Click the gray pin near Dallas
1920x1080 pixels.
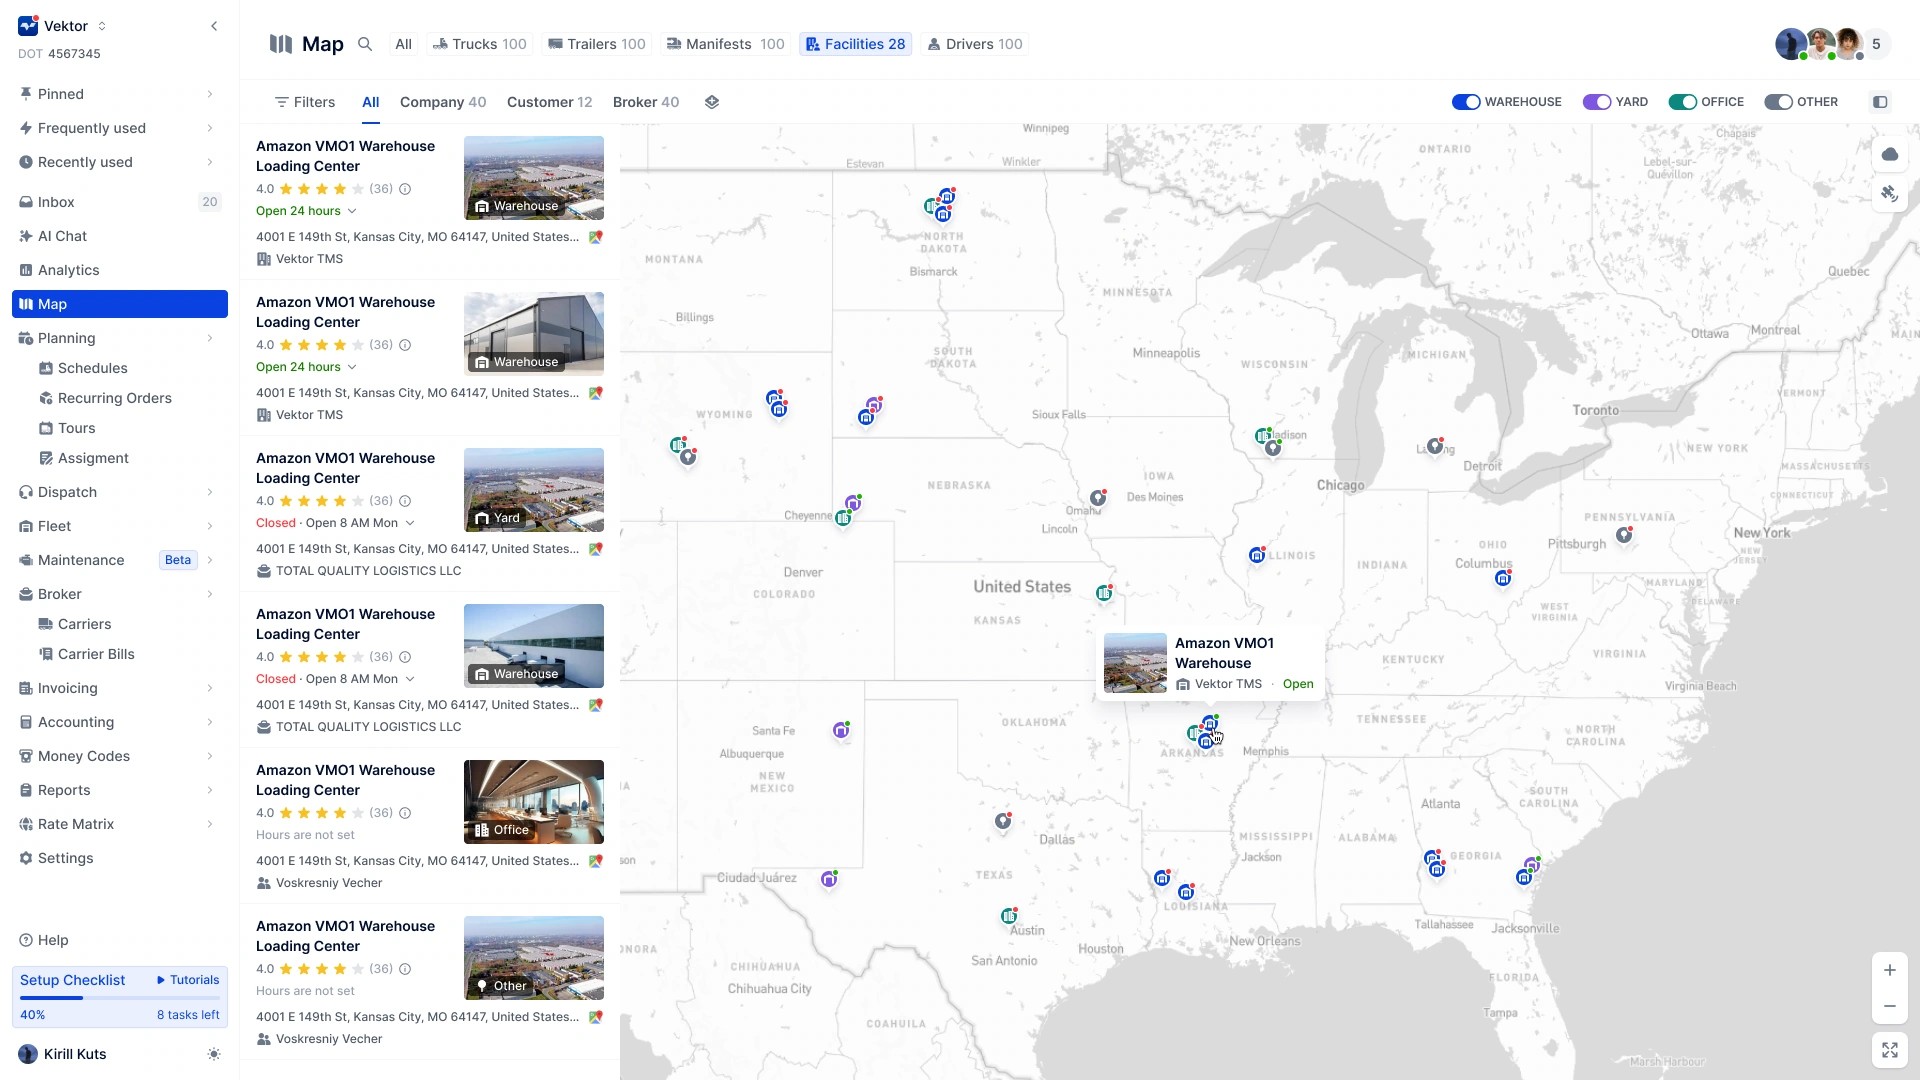[x=1003, y=821]
